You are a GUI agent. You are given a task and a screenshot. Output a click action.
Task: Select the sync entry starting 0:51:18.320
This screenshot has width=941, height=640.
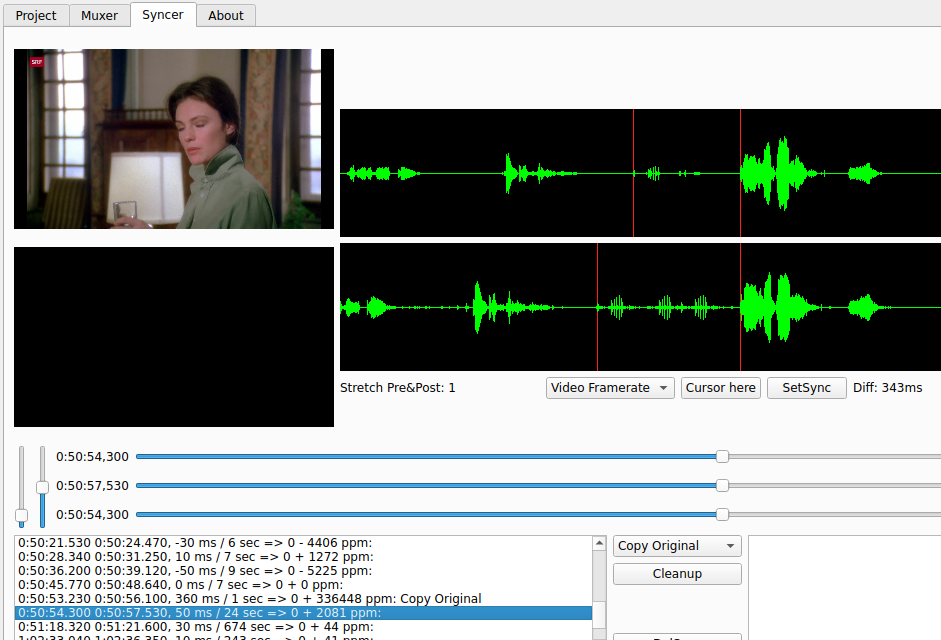[303, 627]
